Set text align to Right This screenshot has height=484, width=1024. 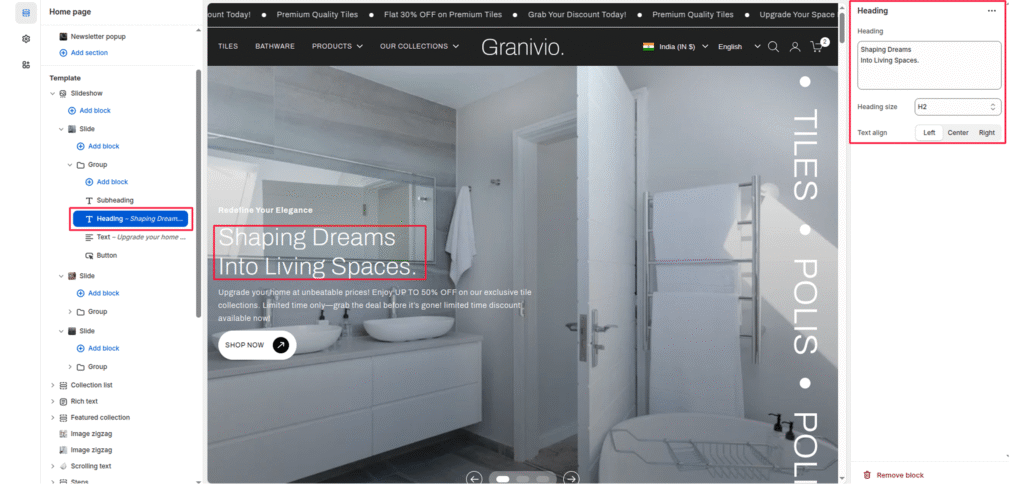(x=987, y=132)
